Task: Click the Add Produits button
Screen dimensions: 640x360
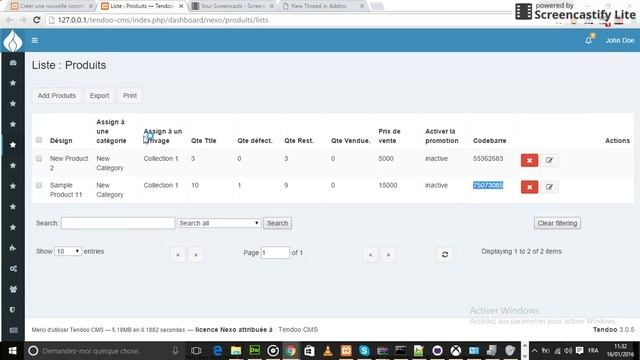Action: click(57, 96)
